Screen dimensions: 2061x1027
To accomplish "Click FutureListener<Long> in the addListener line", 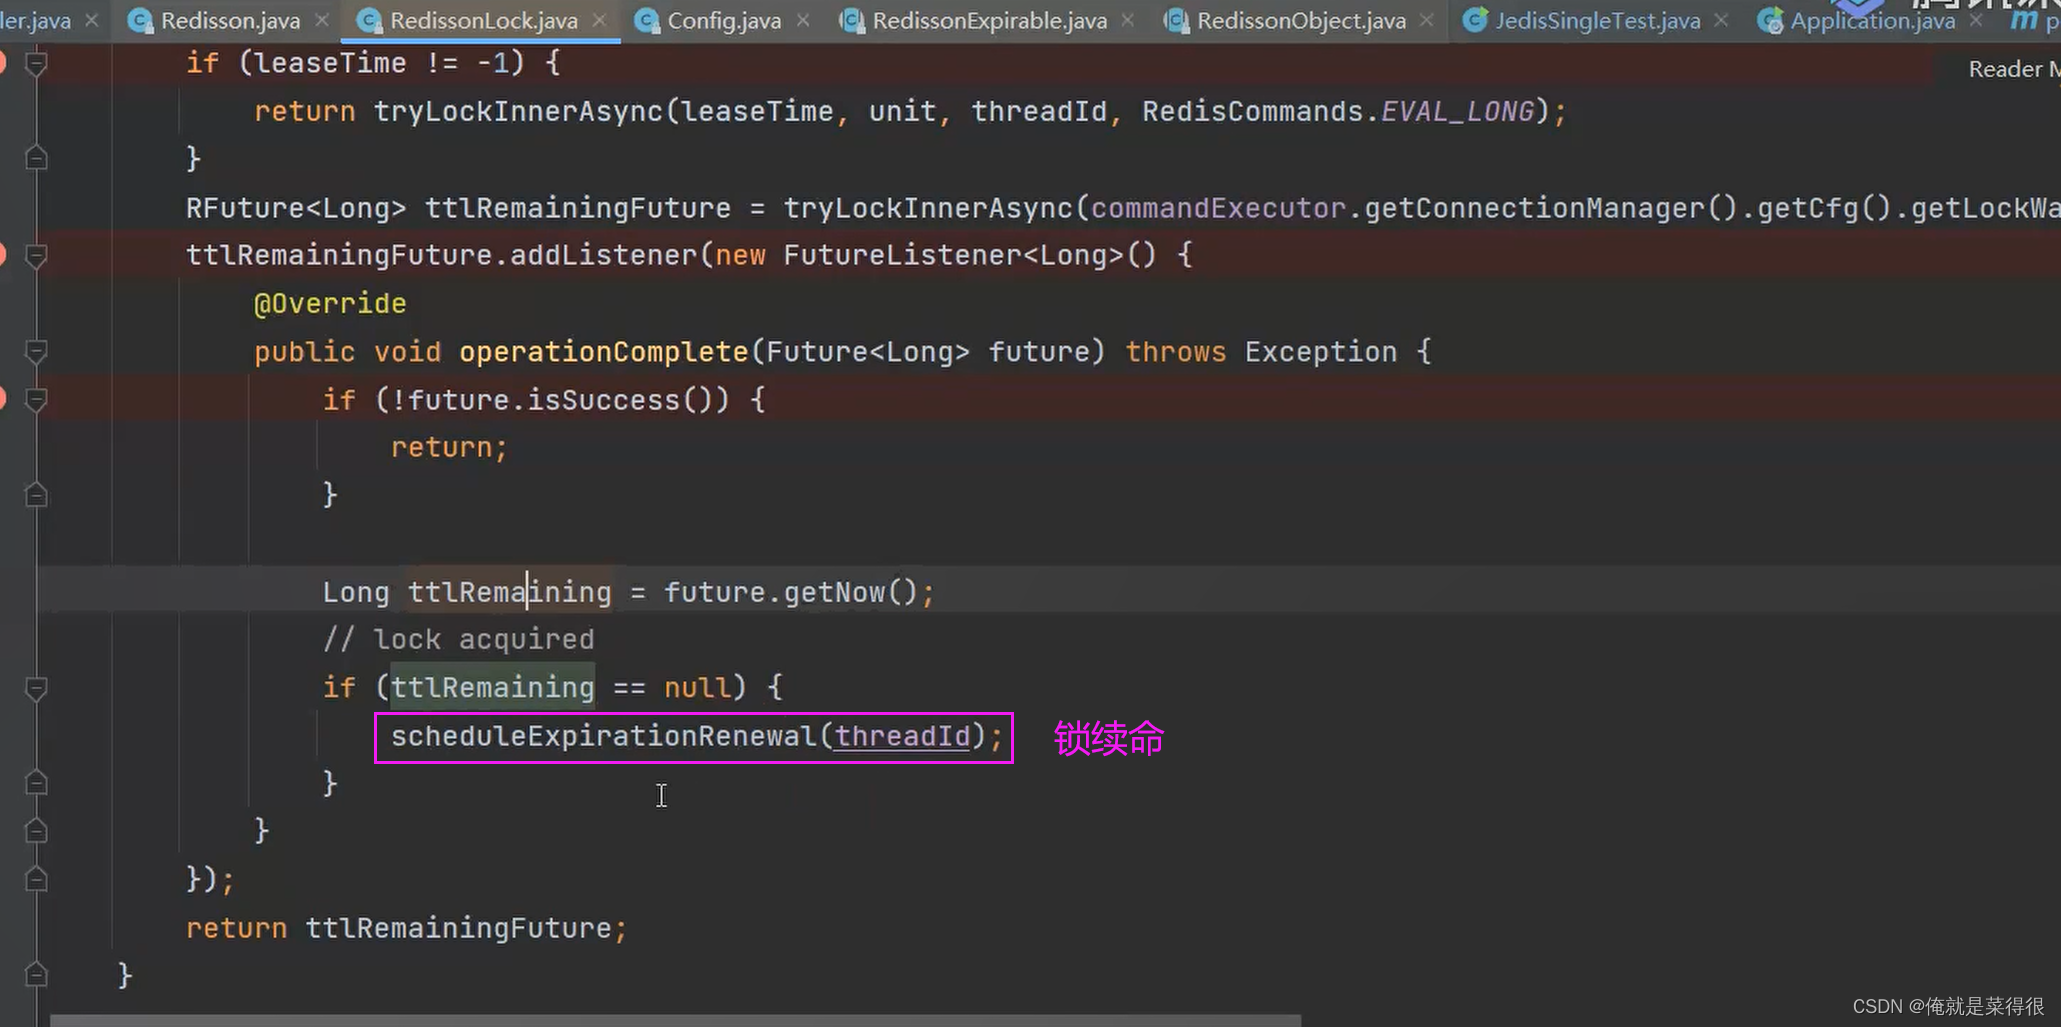I will [953, 255].
